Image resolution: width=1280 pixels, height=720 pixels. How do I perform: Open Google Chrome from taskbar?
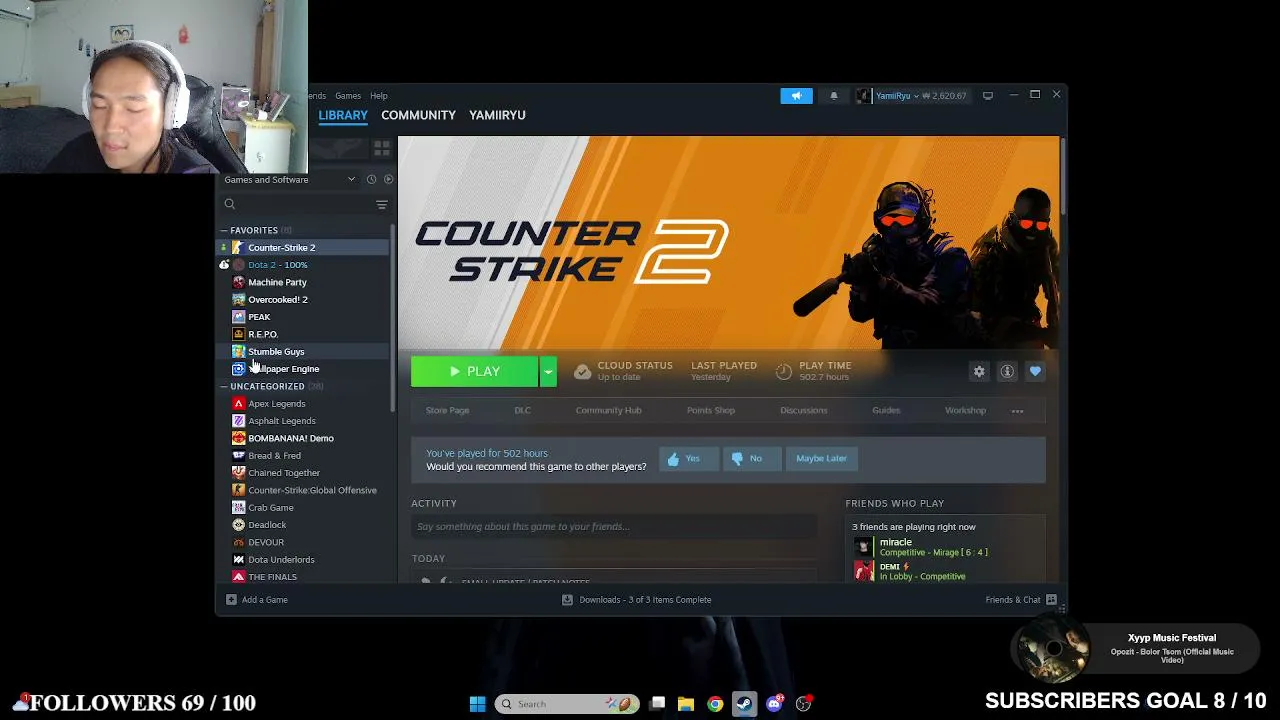pyautogui.click(x=715, y=704)
